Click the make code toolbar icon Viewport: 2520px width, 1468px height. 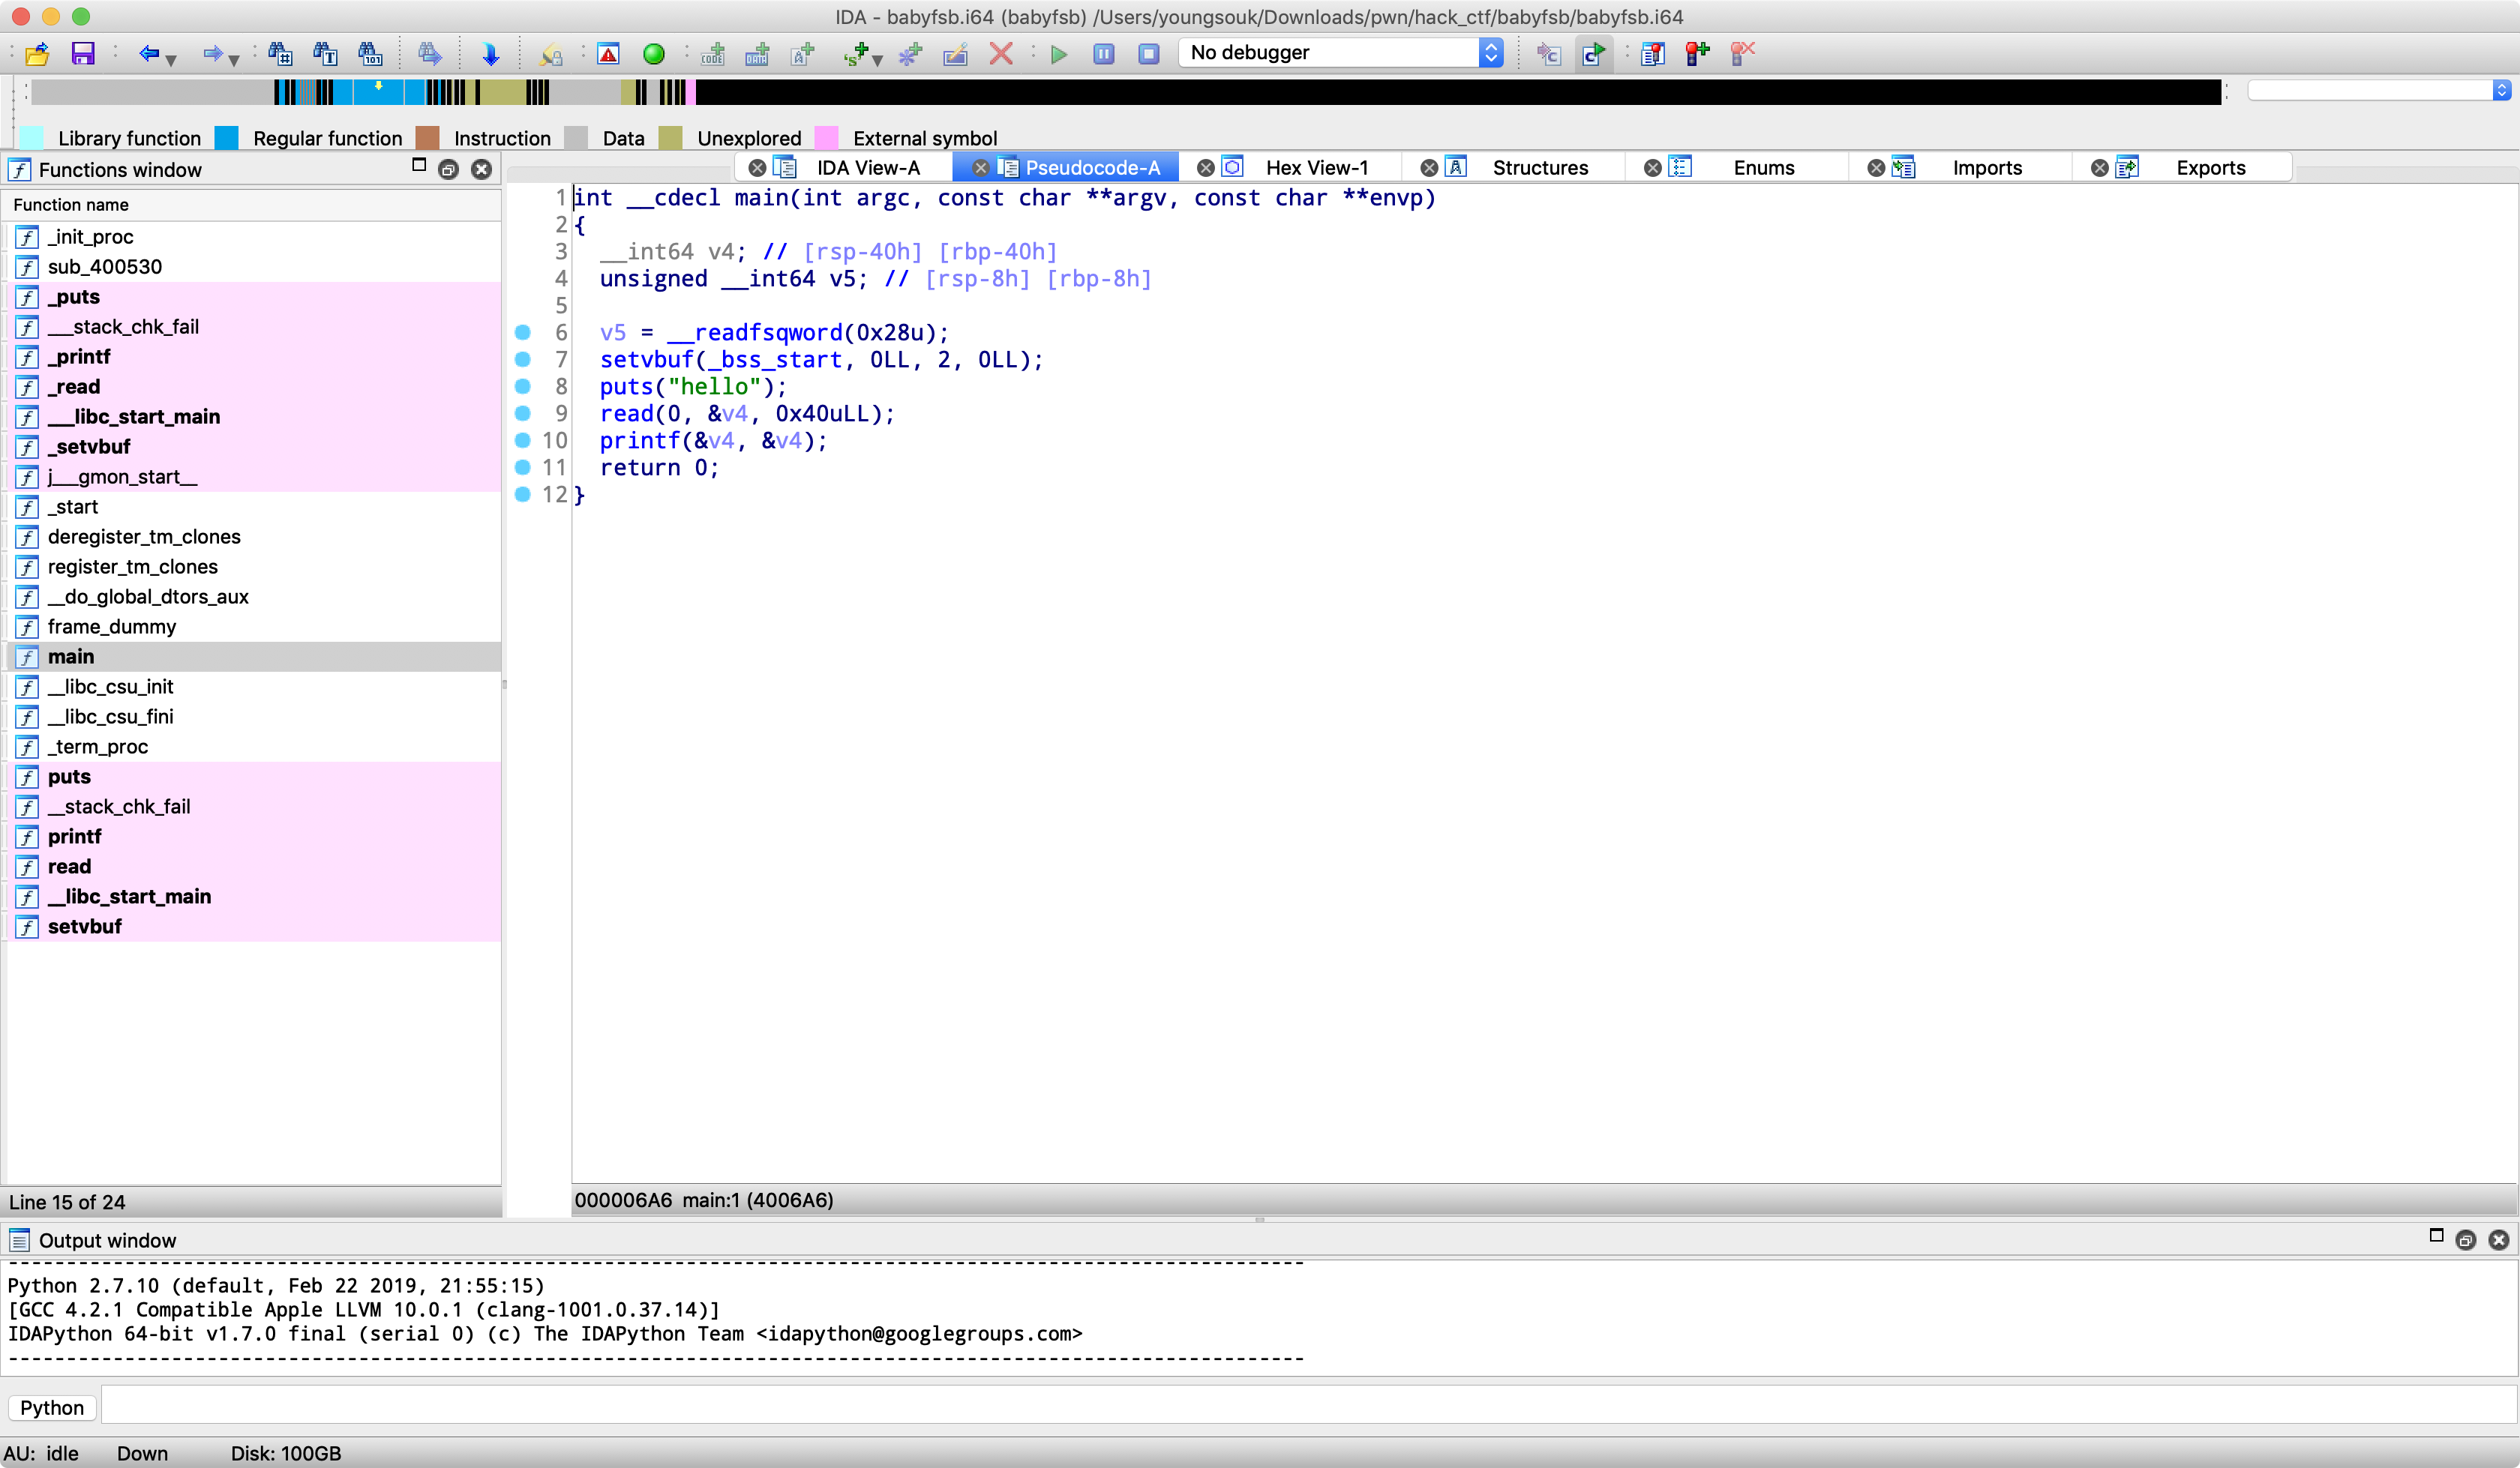[x=712, y=54]
